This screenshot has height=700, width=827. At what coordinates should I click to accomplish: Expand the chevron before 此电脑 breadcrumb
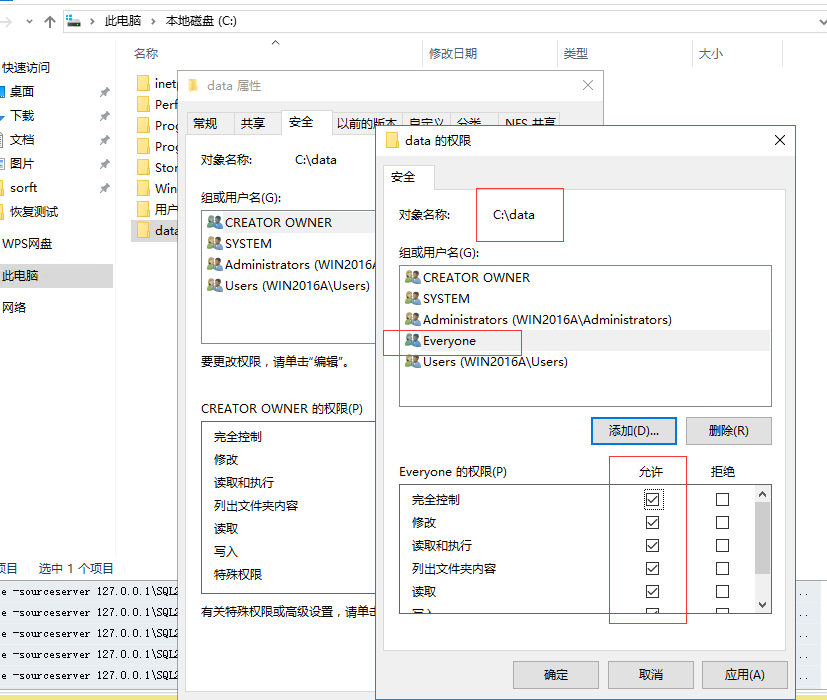(92, 22)
